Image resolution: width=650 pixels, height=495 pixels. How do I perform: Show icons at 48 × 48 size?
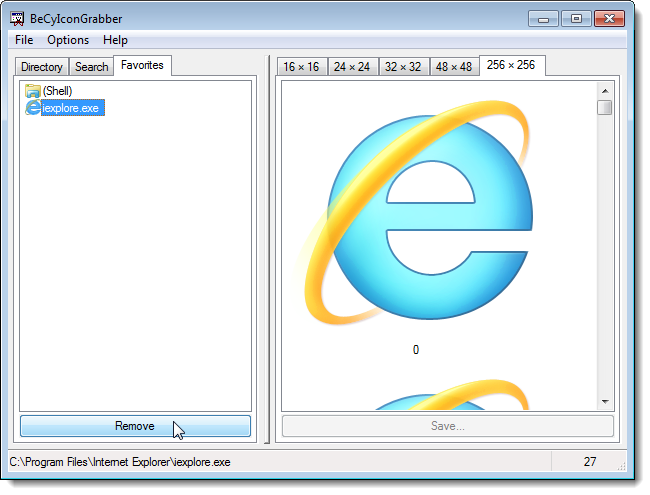pos(454,67)
